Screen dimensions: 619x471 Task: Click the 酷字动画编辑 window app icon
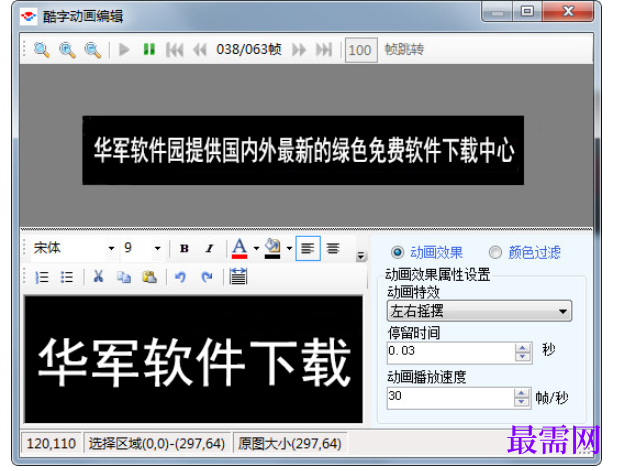(28, 17)
